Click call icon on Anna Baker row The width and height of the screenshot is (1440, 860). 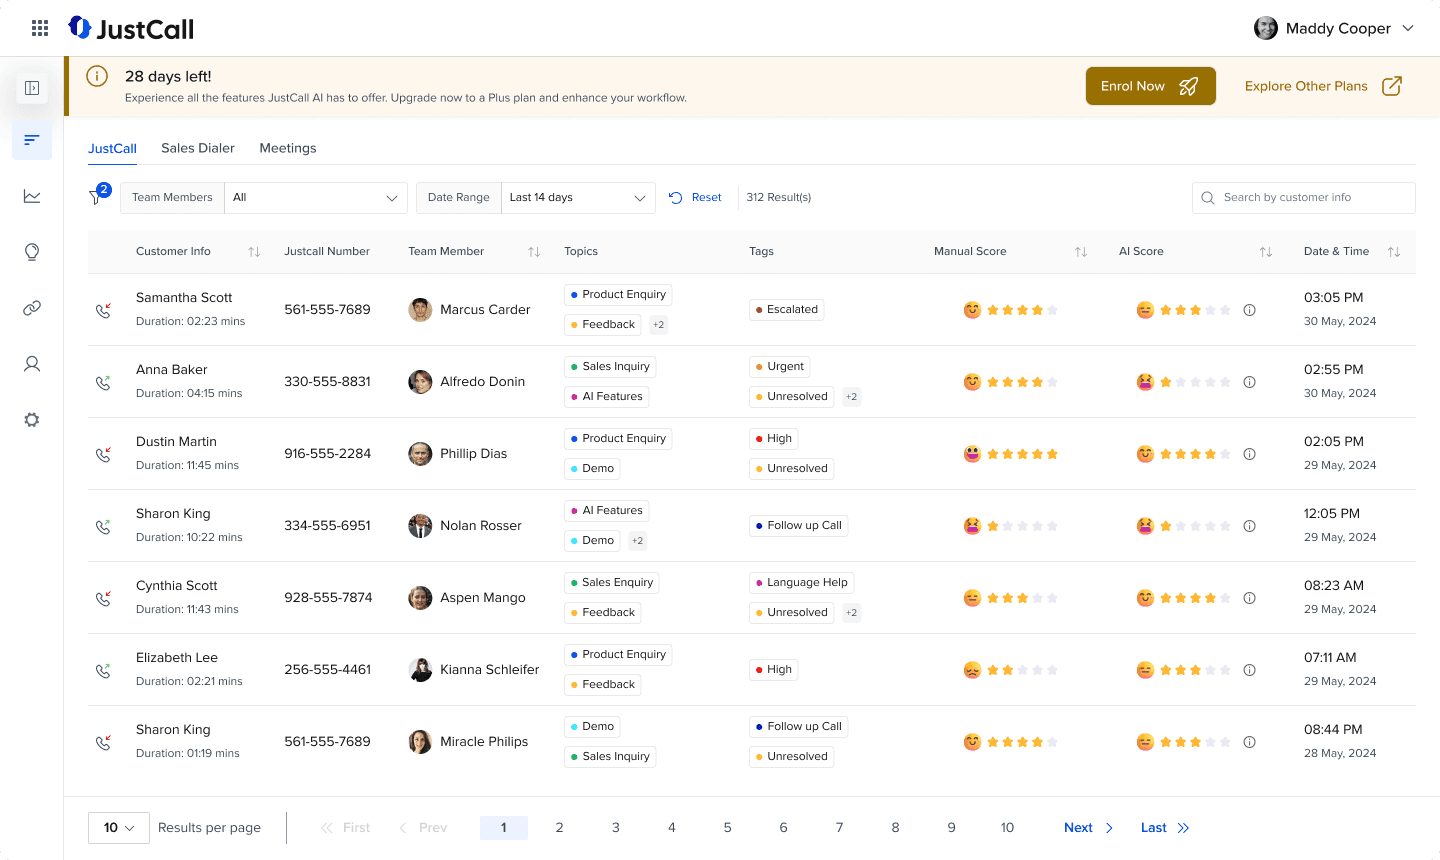103,382
